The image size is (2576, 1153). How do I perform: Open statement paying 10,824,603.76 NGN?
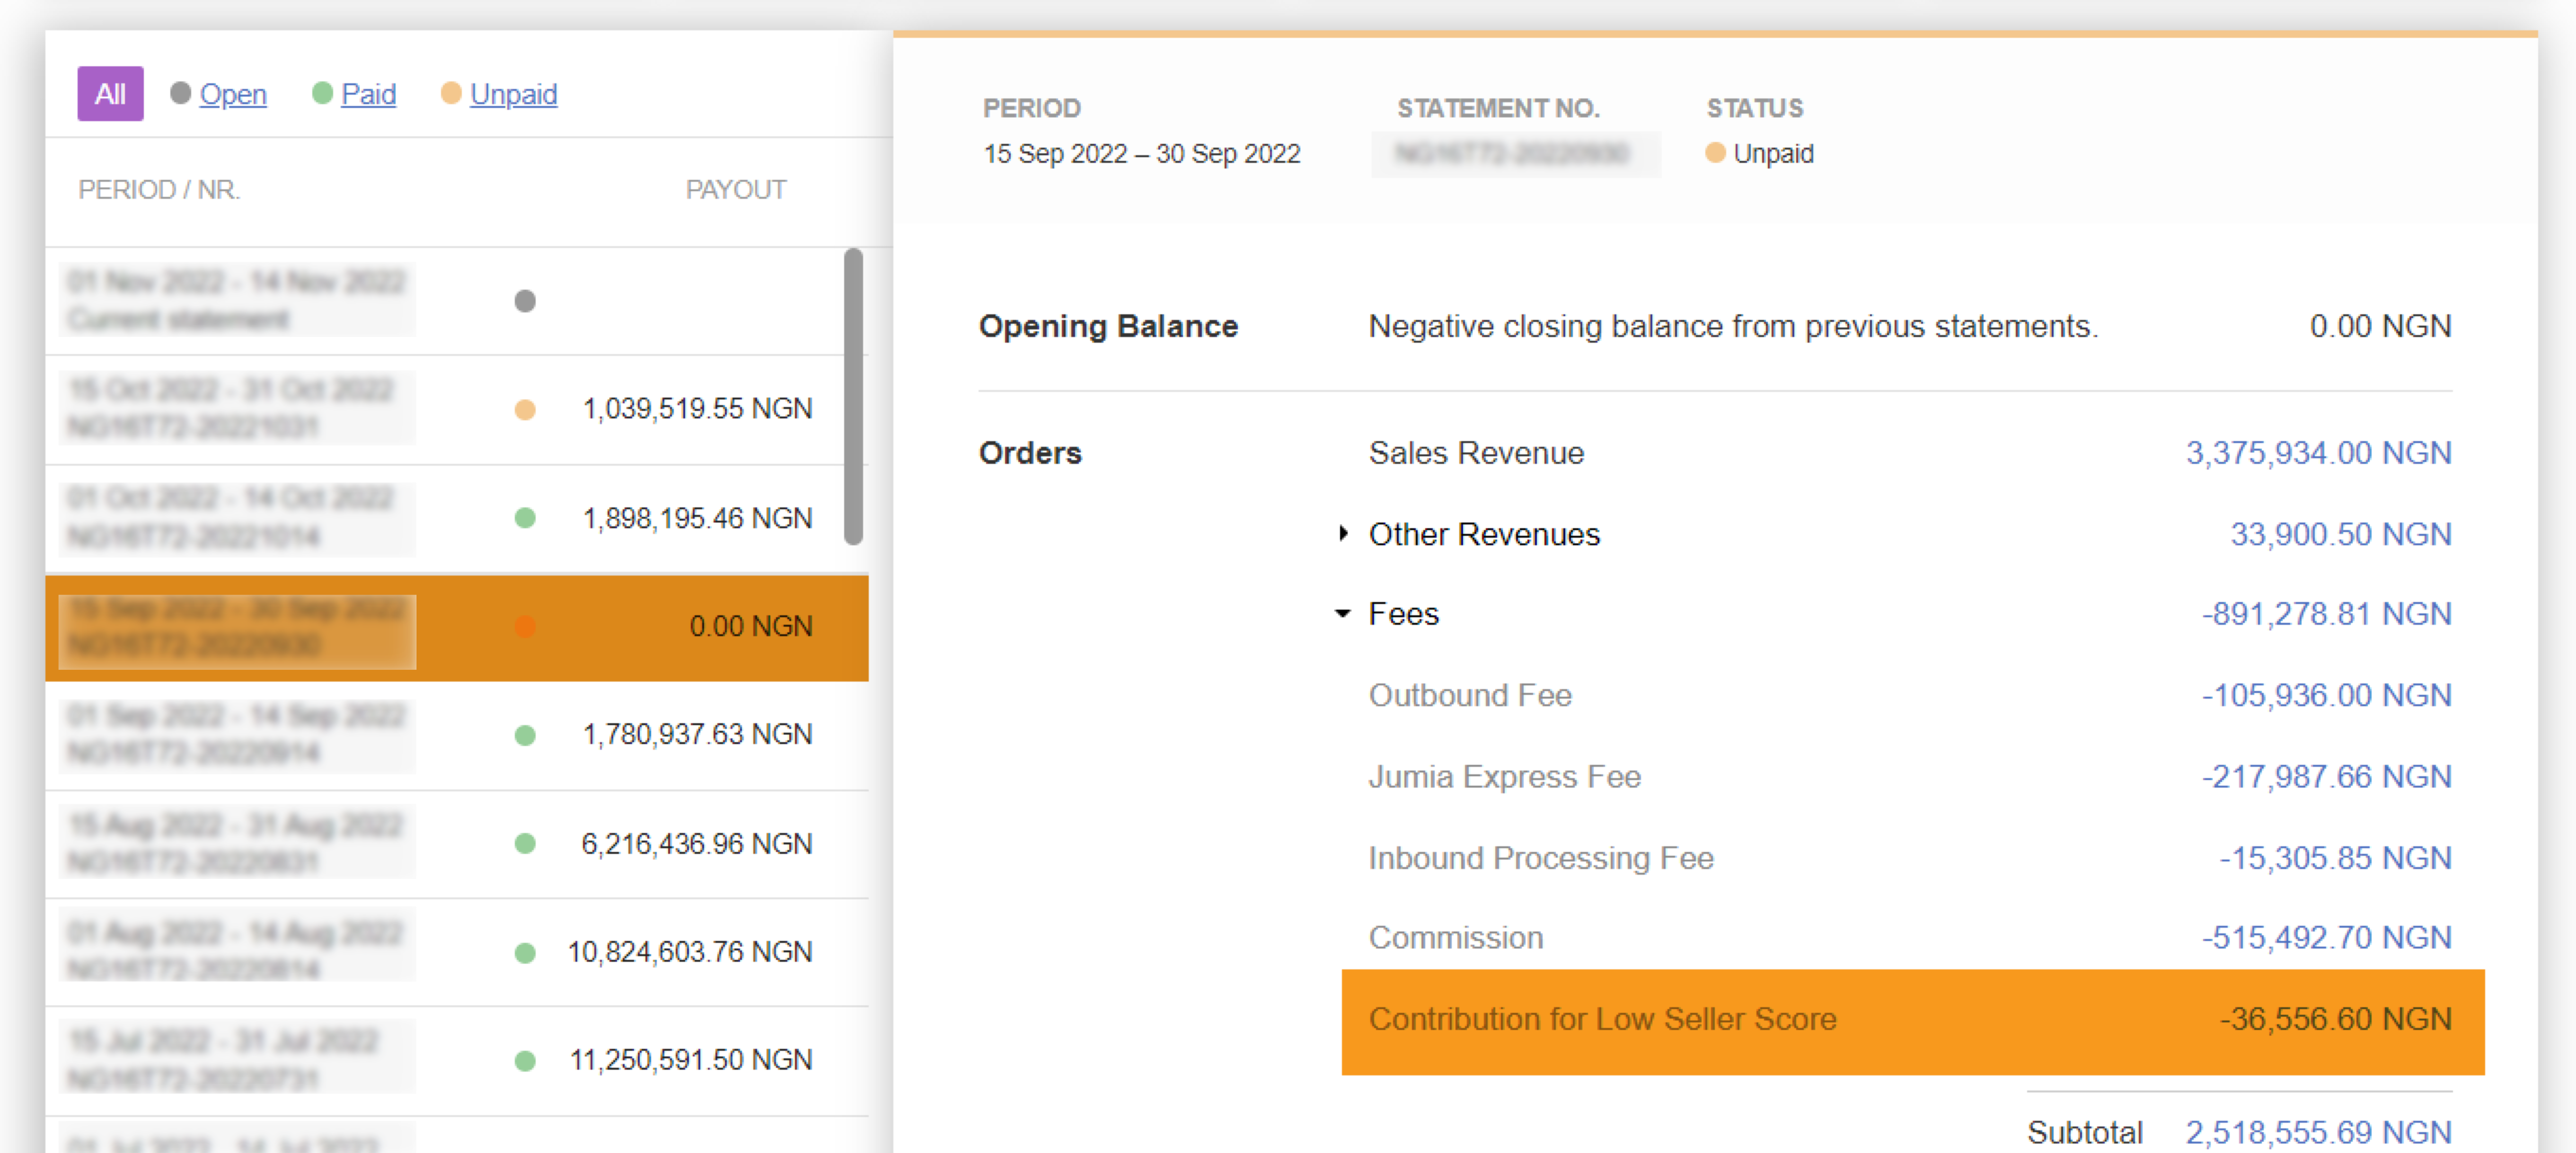[x=689, y=952]
